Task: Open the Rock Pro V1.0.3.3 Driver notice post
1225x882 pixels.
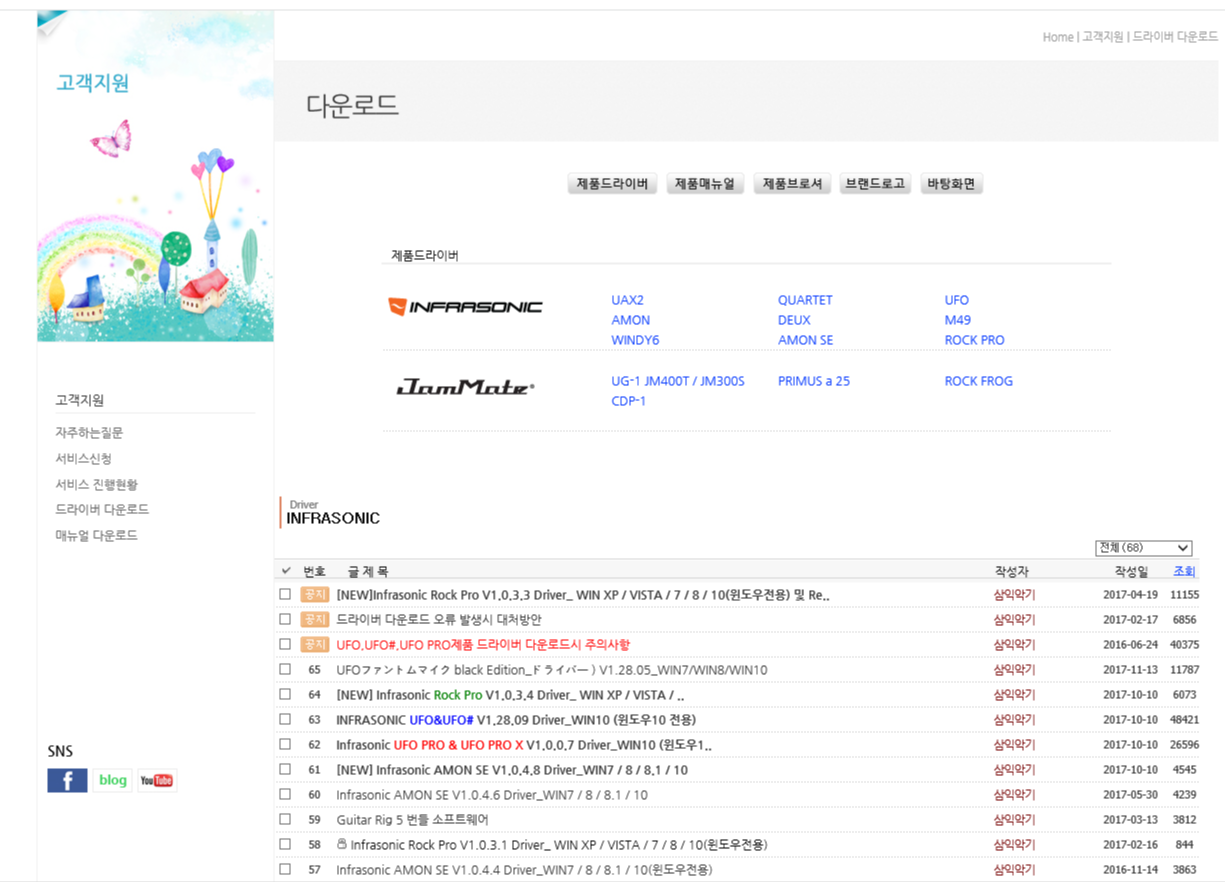Action: click(x=583, y=595)
